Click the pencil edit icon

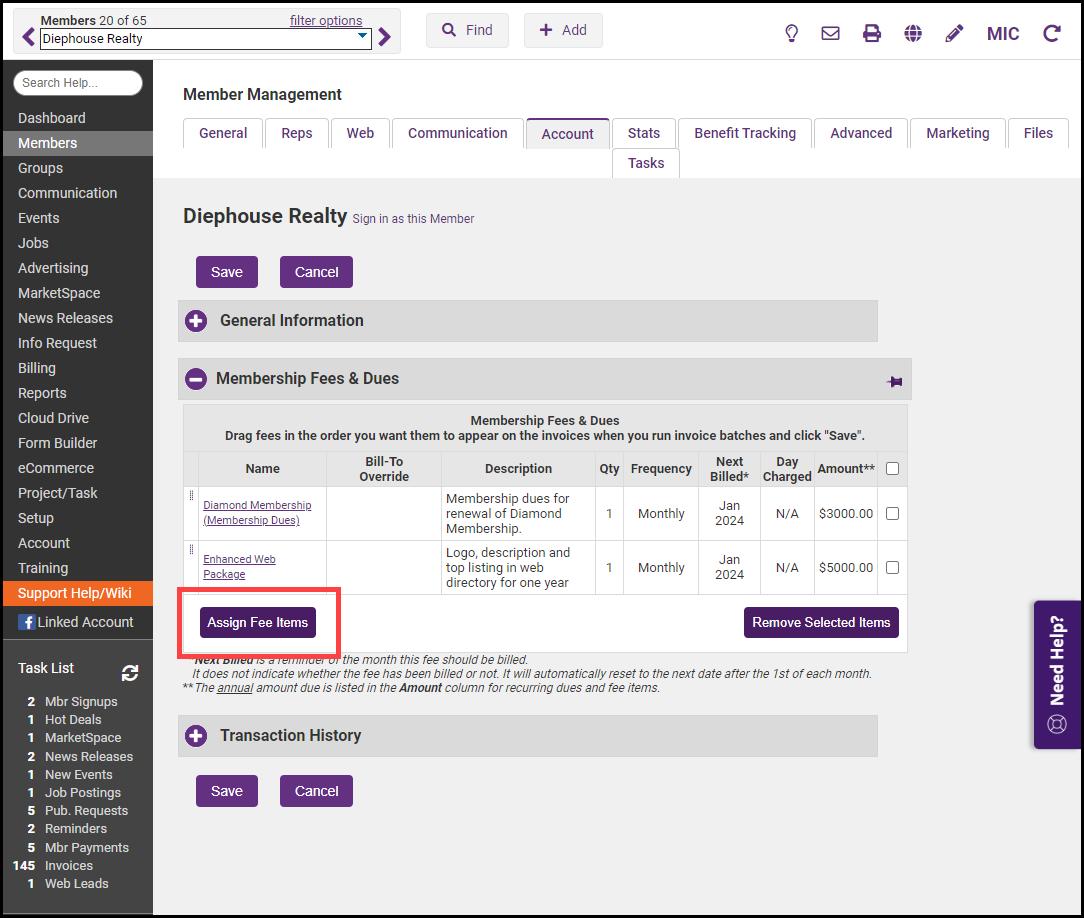pyautogui.click(x=954, y=33)
